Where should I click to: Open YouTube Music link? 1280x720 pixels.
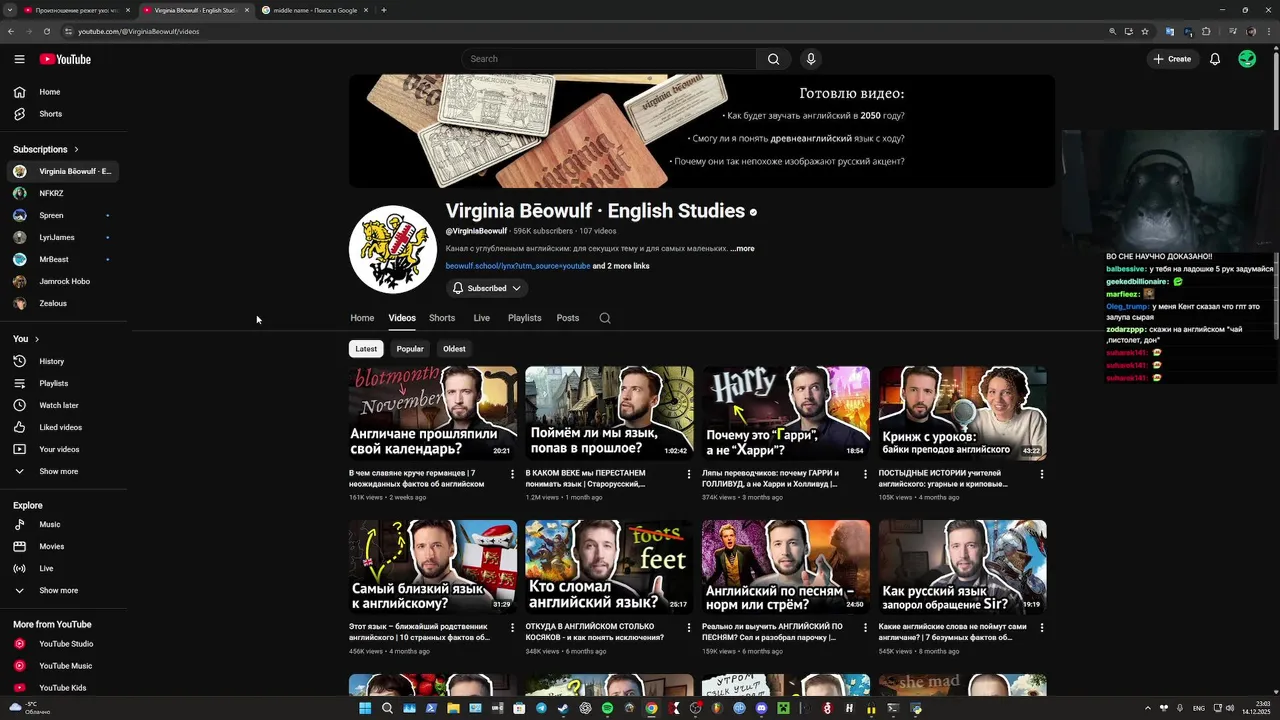point(64,666)
